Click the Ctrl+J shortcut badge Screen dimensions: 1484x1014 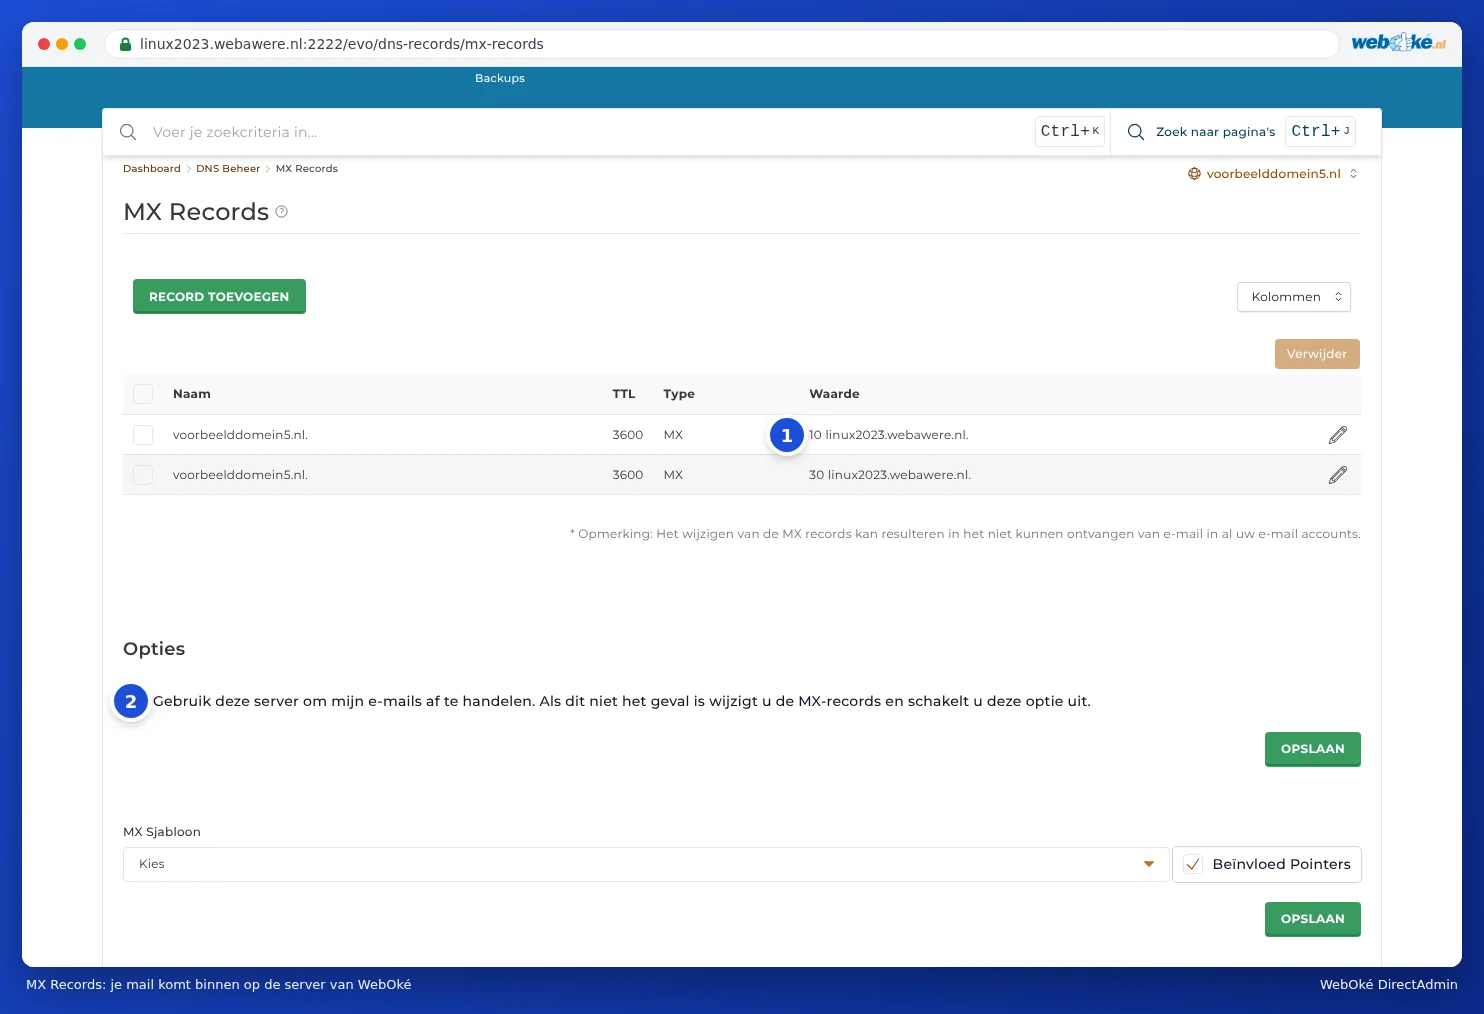tap(1321, 131)
